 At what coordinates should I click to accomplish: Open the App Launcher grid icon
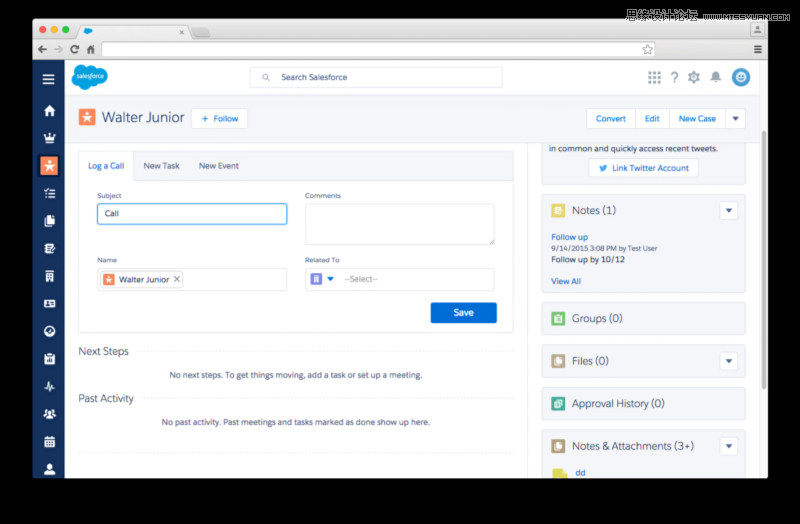click(654, 77)
